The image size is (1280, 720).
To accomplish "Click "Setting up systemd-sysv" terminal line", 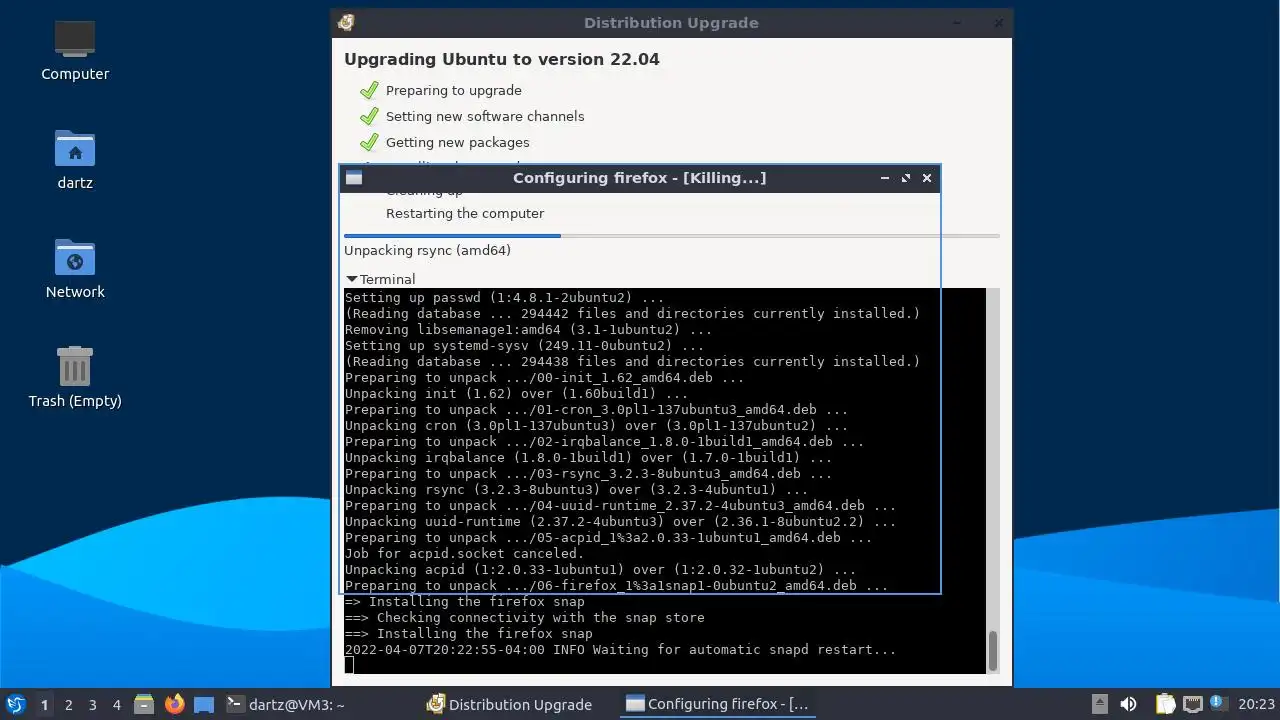I will click(524, 345).
